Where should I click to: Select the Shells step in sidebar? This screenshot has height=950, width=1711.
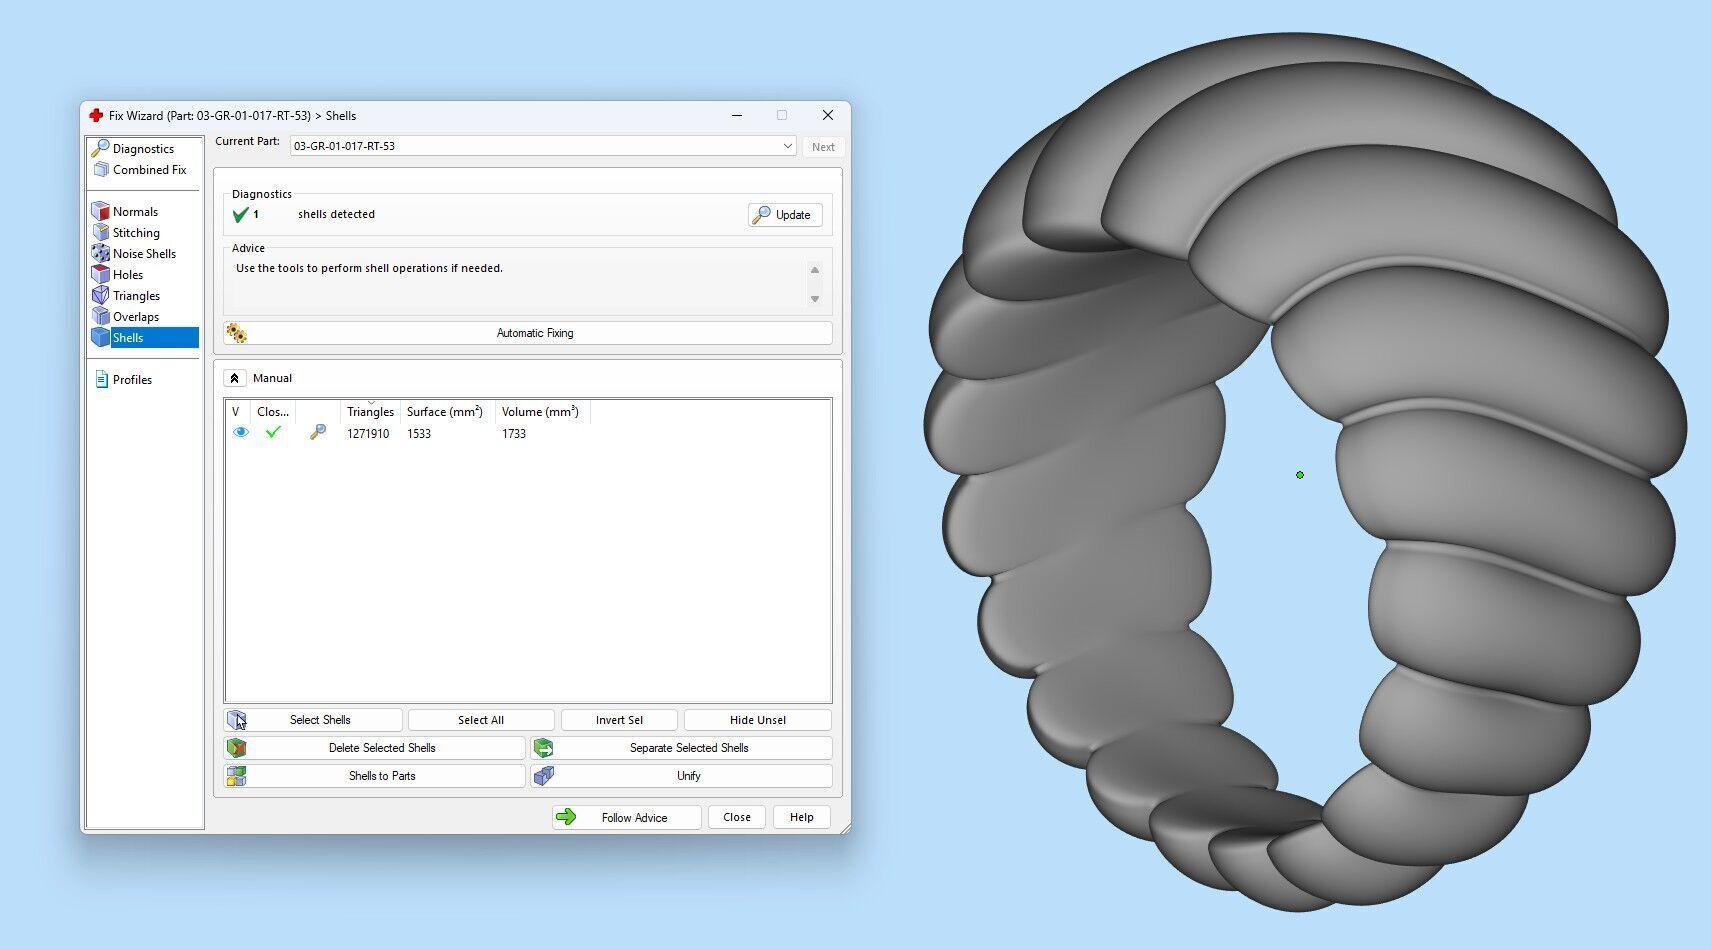coord(144,338)
